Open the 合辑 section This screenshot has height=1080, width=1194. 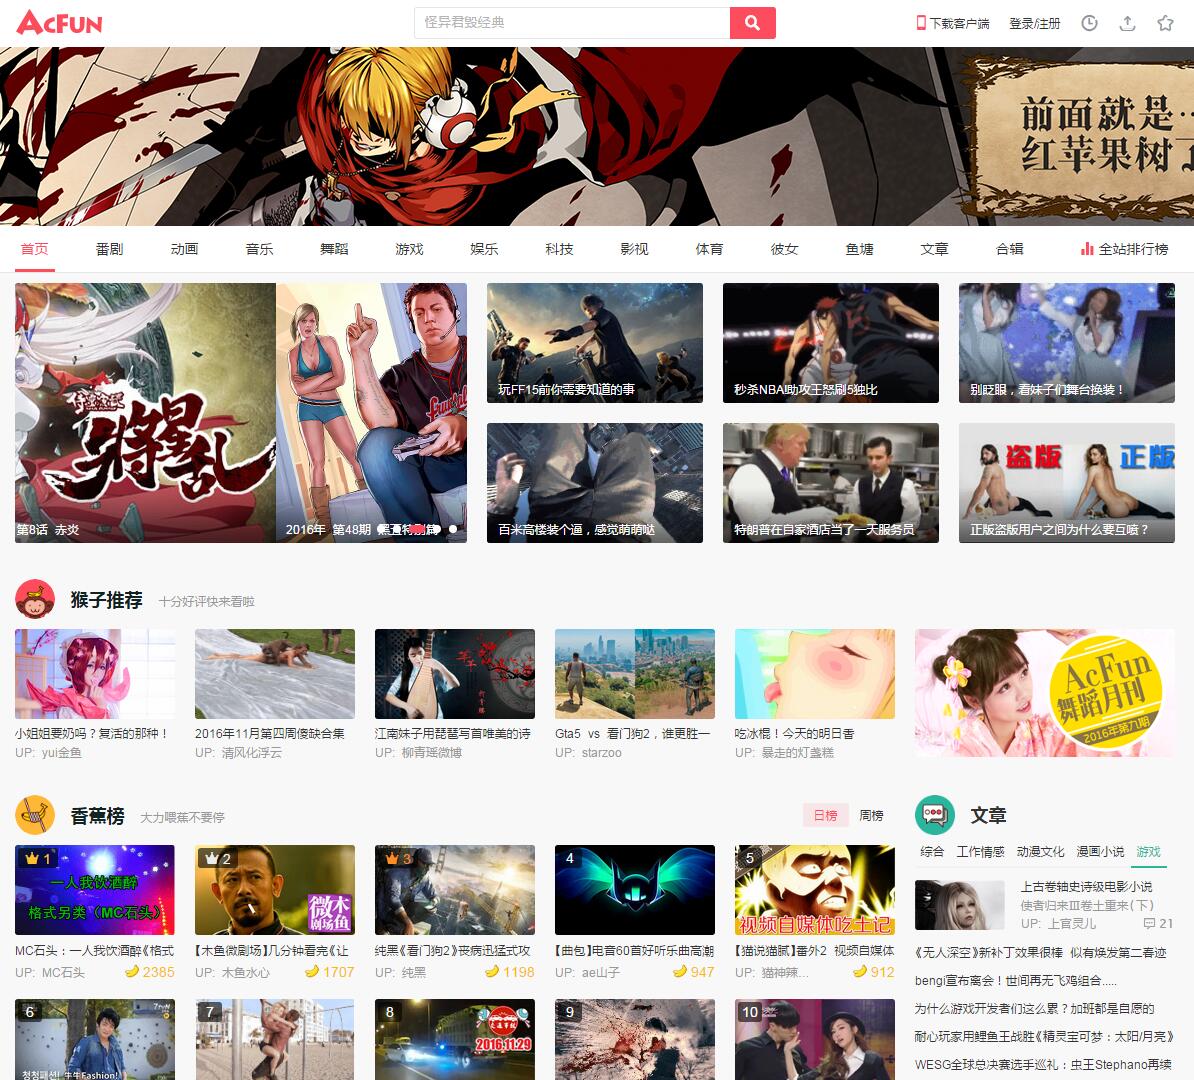1010,249
